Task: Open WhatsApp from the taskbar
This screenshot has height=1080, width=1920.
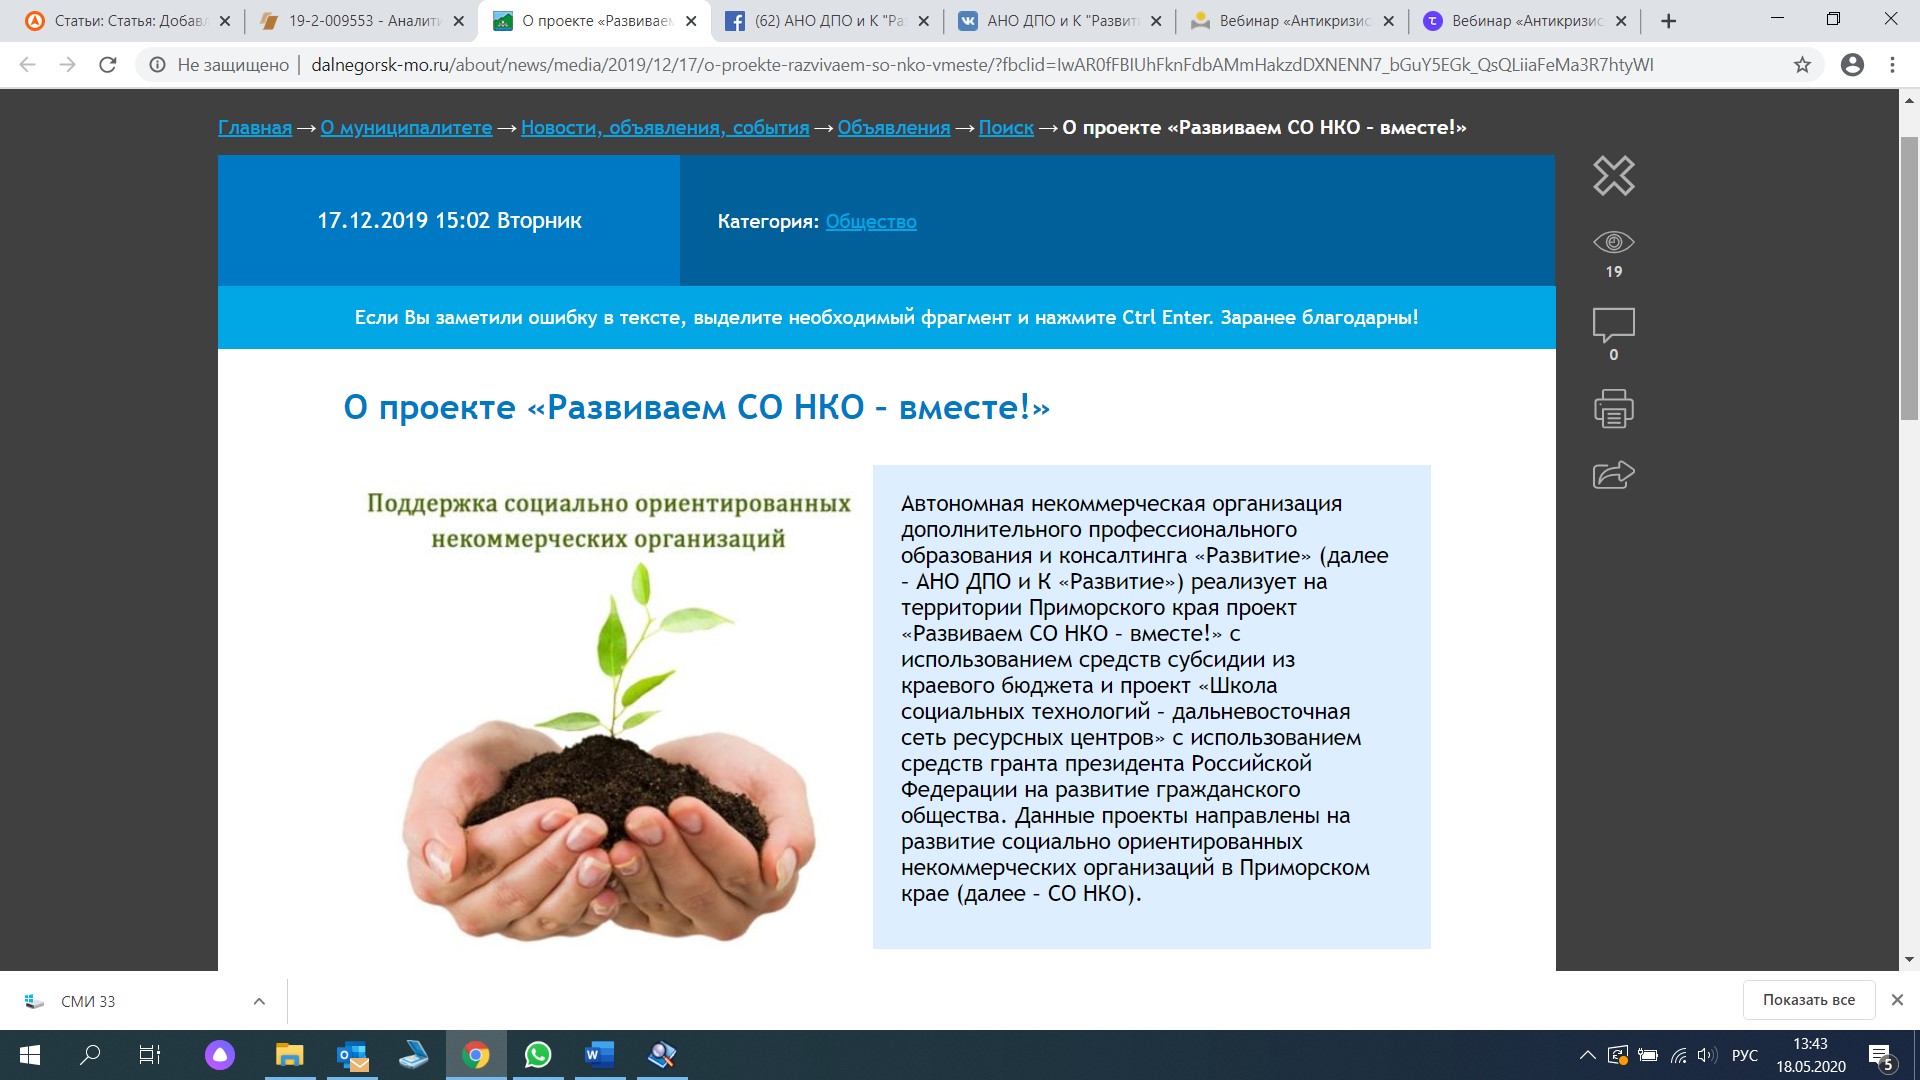Action: 538,1055
